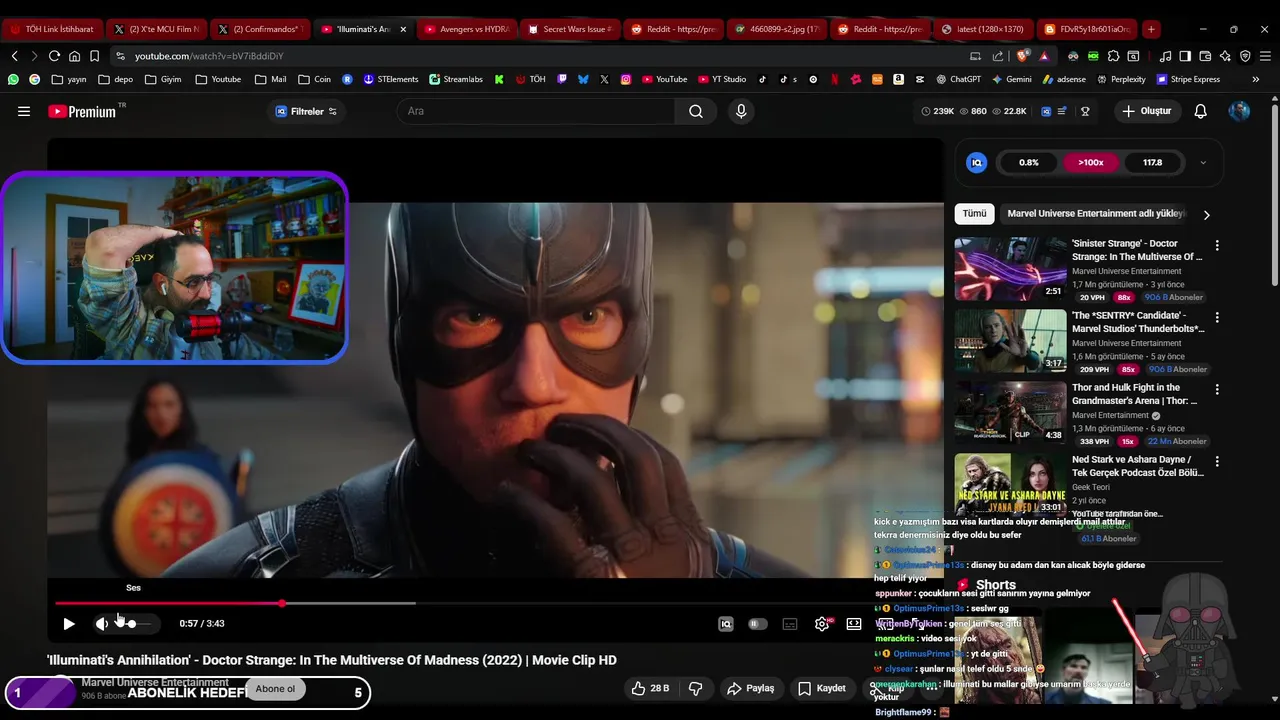Click the search magnifier button
This screenshot has height=720, width=1280.
[x=696, y=112]
